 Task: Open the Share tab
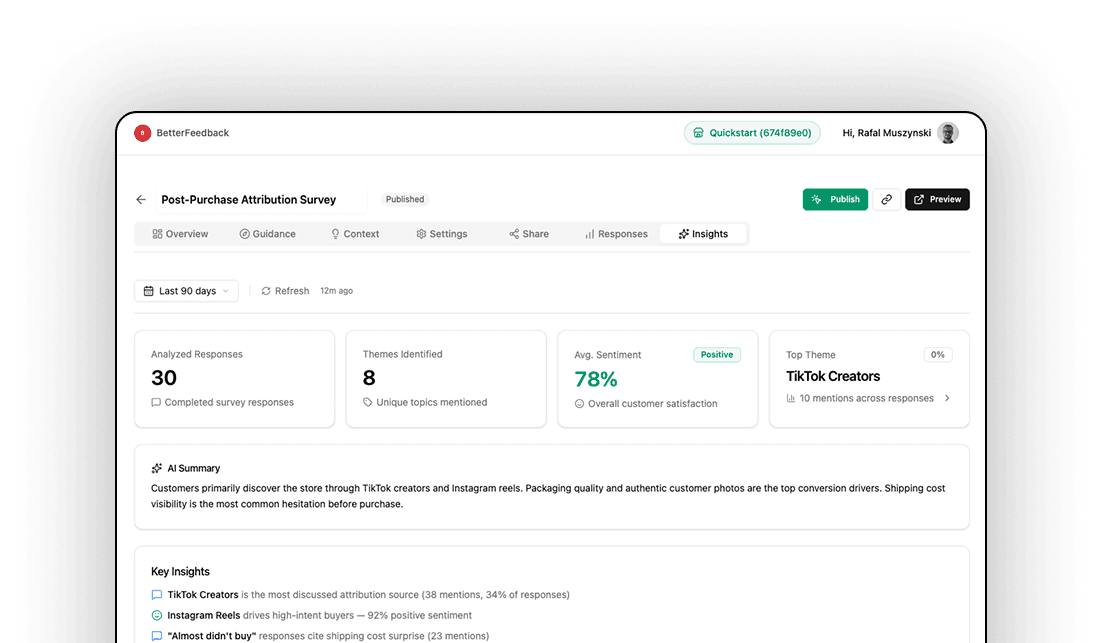pyautogui.click(x=529, y=234)
